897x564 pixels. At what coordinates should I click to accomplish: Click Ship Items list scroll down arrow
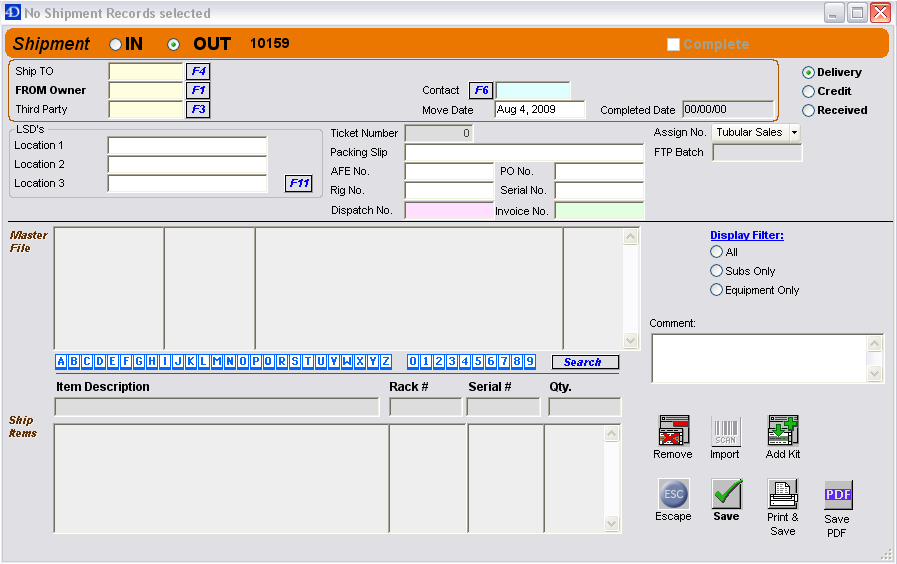(612, 524)
